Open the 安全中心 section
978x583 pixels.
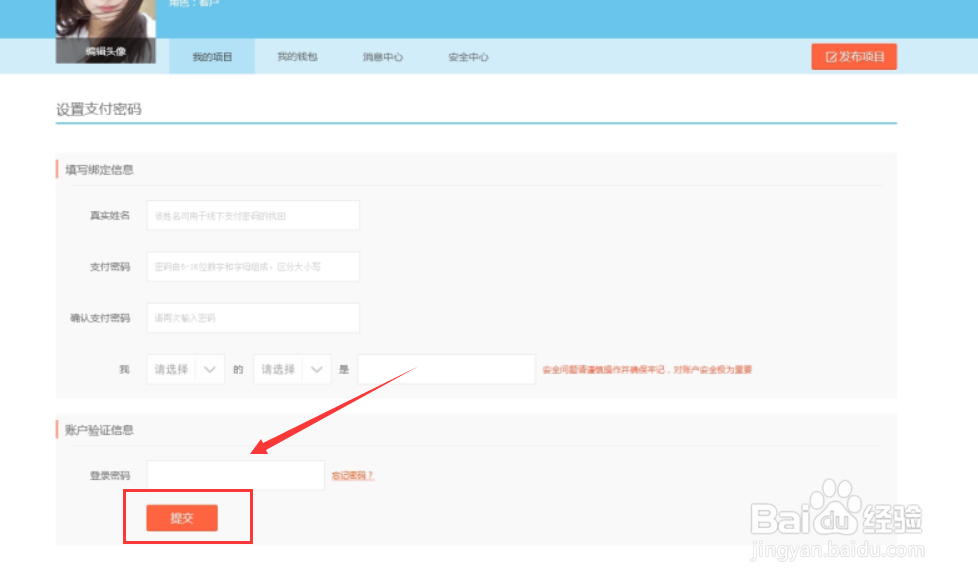pyautogui.click(x=466, y=56)
